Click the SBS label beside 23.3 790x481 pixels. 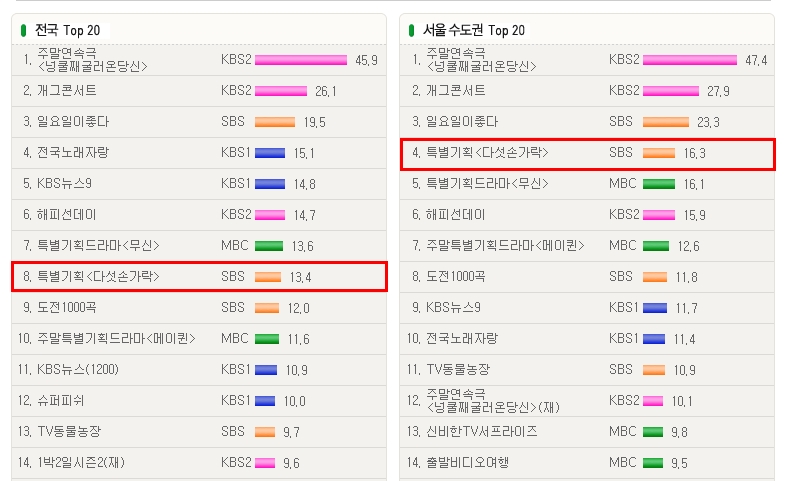point(620,122)
